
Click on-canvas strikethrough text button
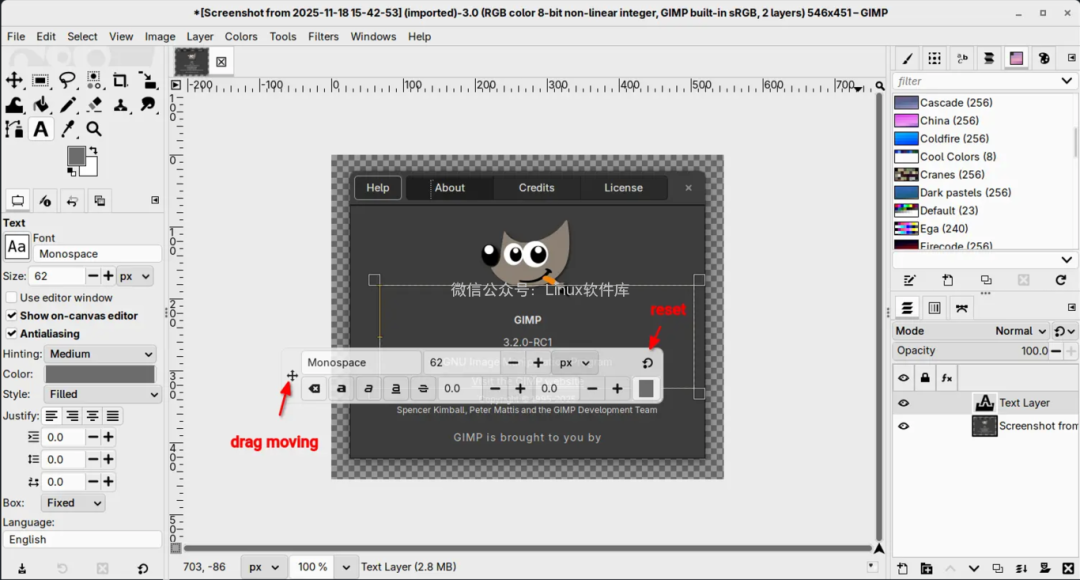pos(423,389)
